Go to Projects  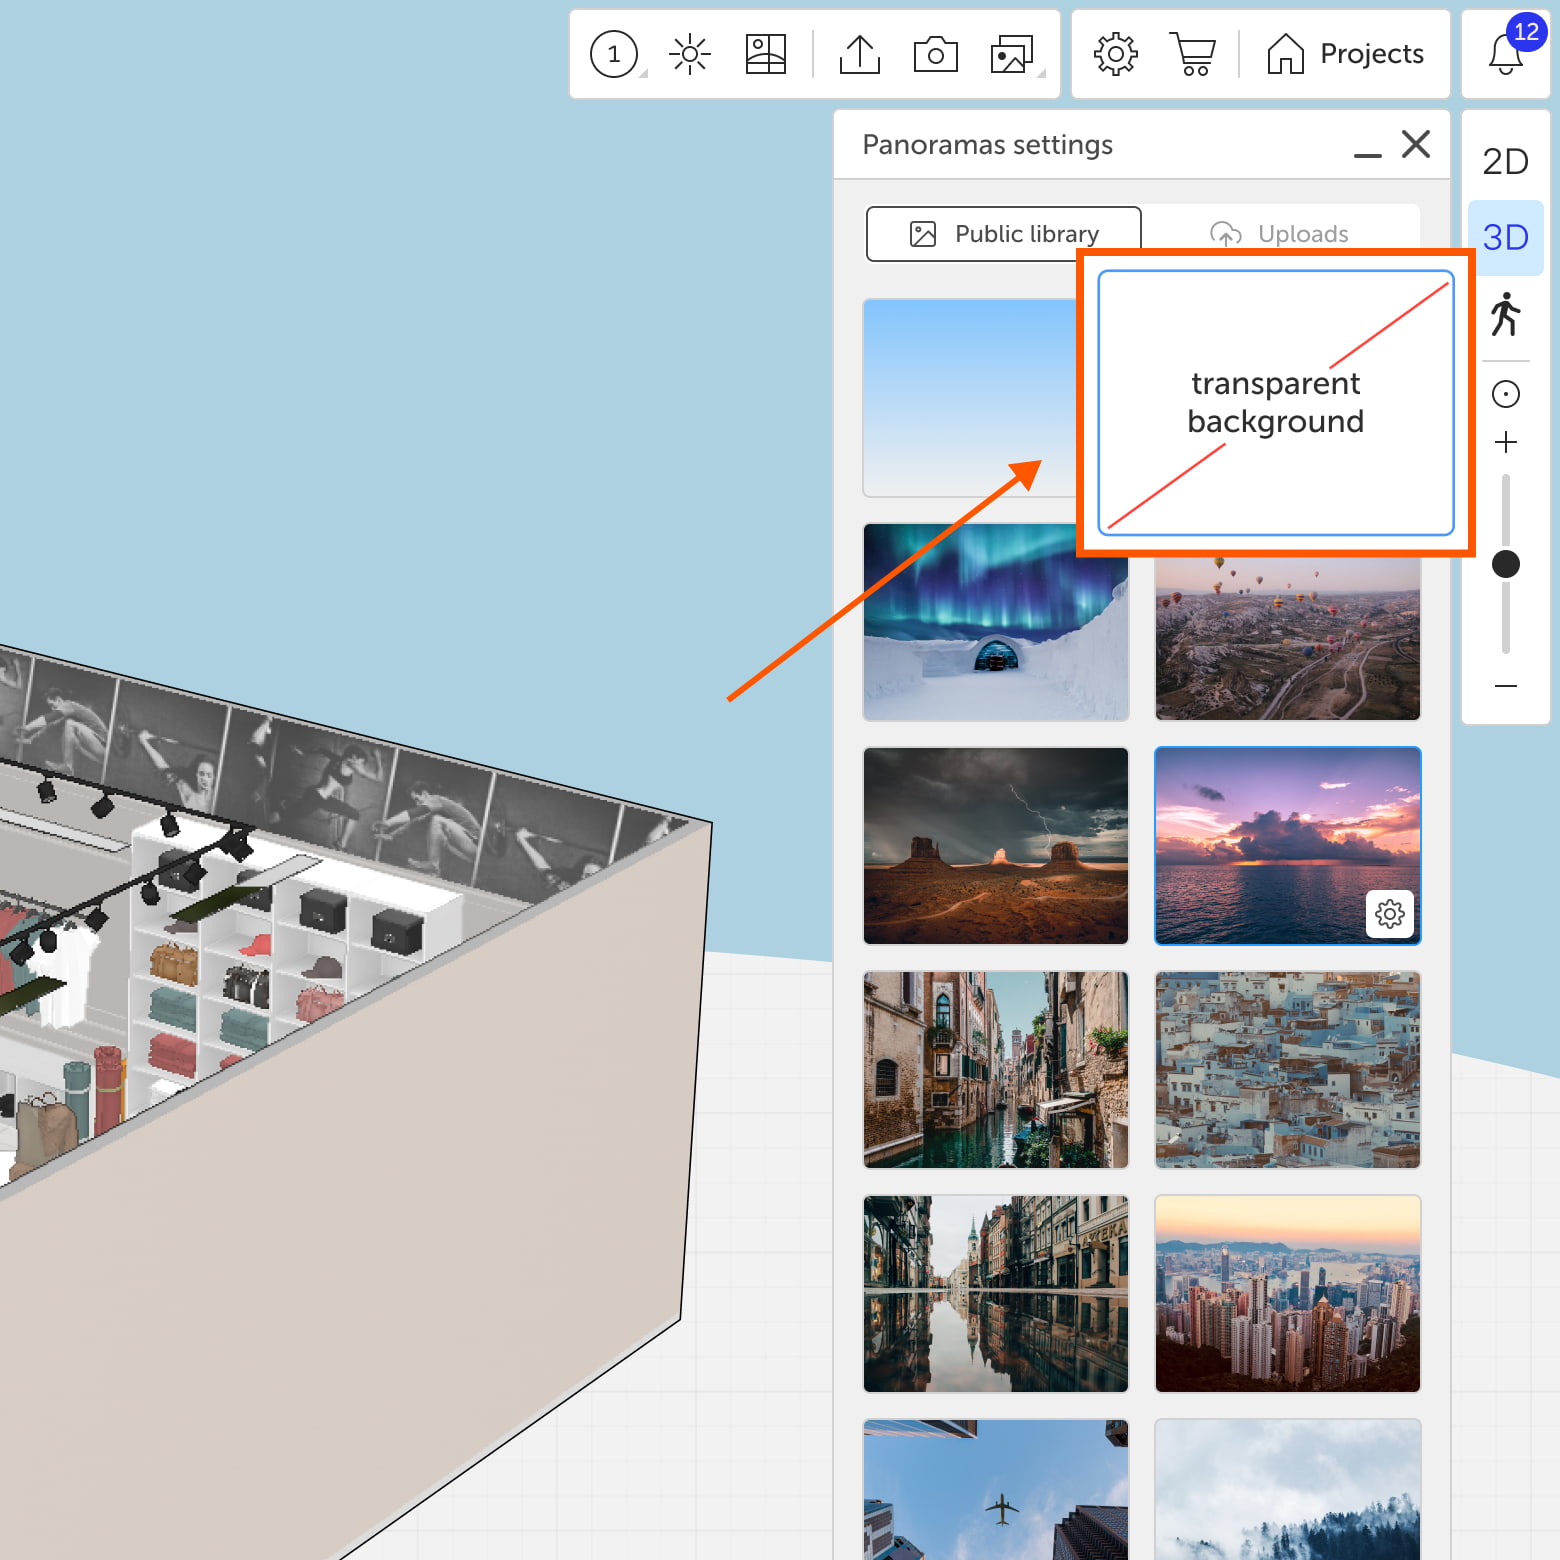pyautogui.click(x=1346, y=54)
